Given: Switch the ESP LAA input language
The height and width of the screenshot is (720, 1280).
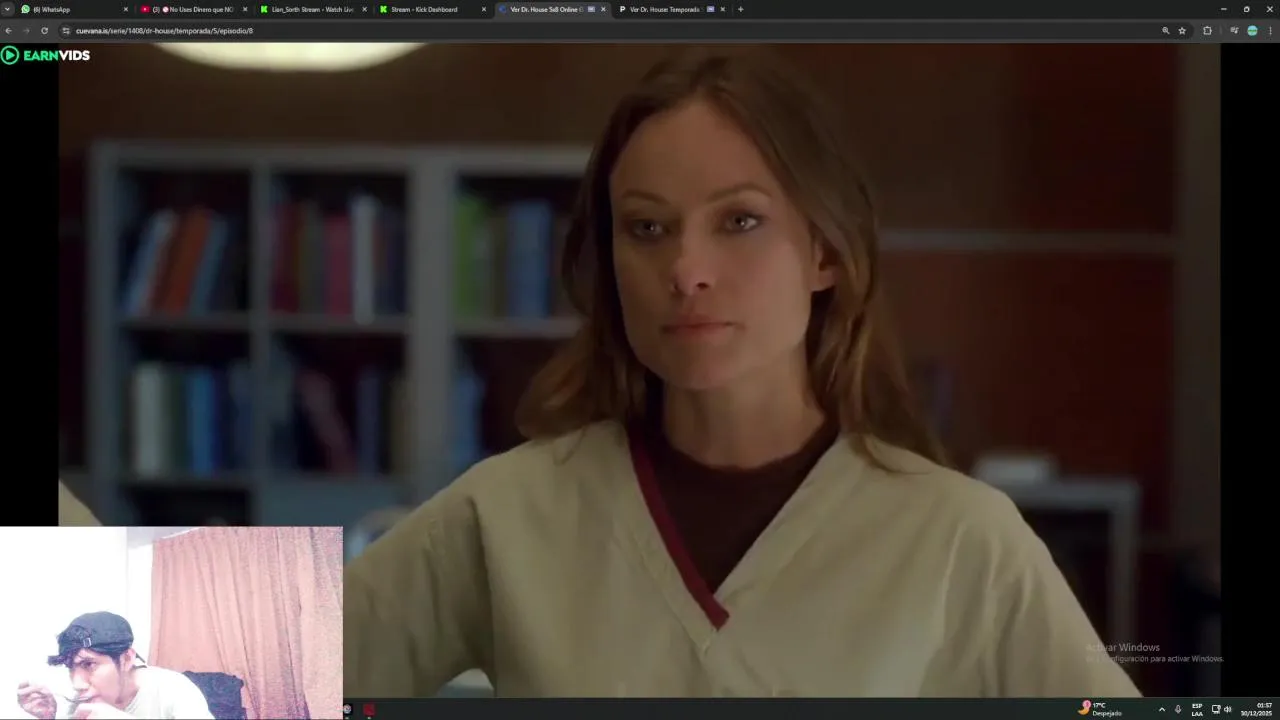Looking at the screenshot, I should click(x=1197, y=710).
